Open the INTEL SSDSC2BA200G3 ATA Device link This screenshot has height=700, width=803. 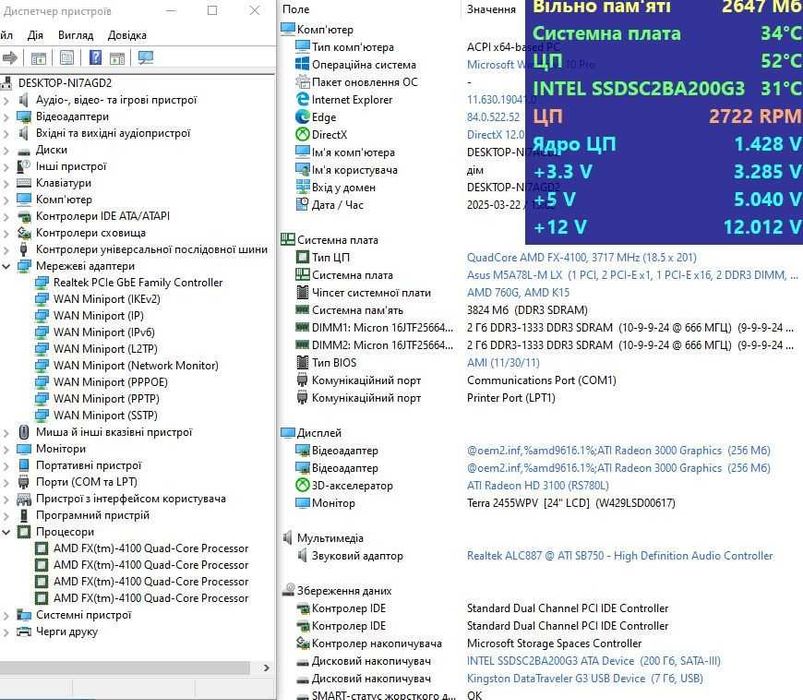594,661
